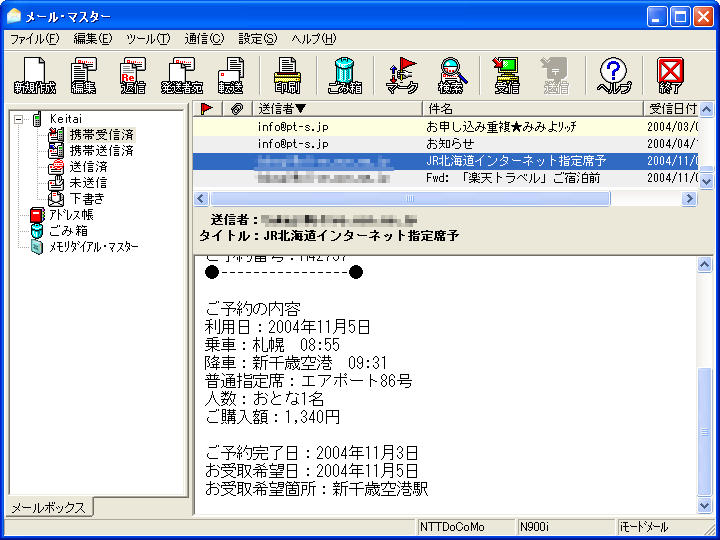The width and height of the screenshot is (720, 540).
Task: Select ごみ箱 in the folder tree
Action: [68, 231]
